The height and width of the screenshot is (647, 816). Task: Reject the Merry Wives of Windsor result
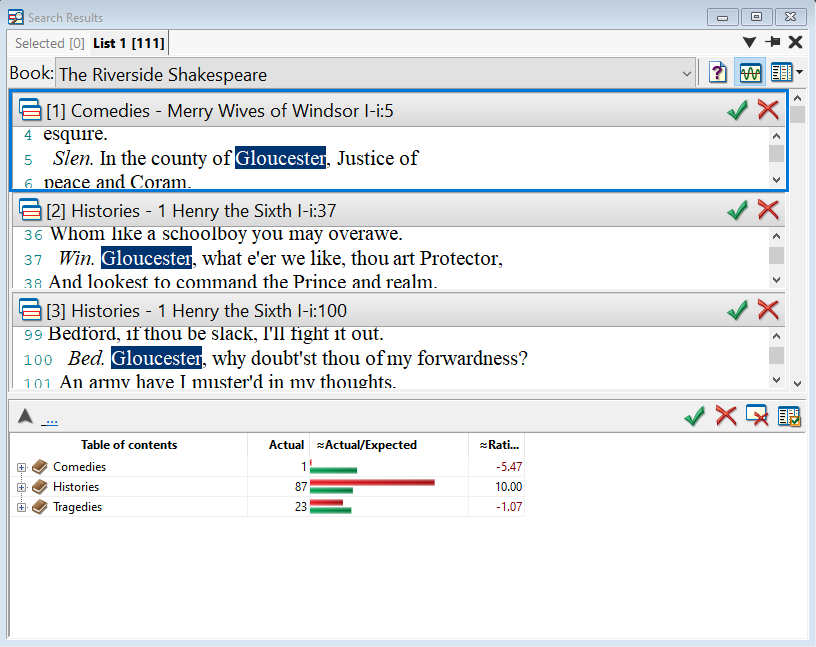coord(768,110)
